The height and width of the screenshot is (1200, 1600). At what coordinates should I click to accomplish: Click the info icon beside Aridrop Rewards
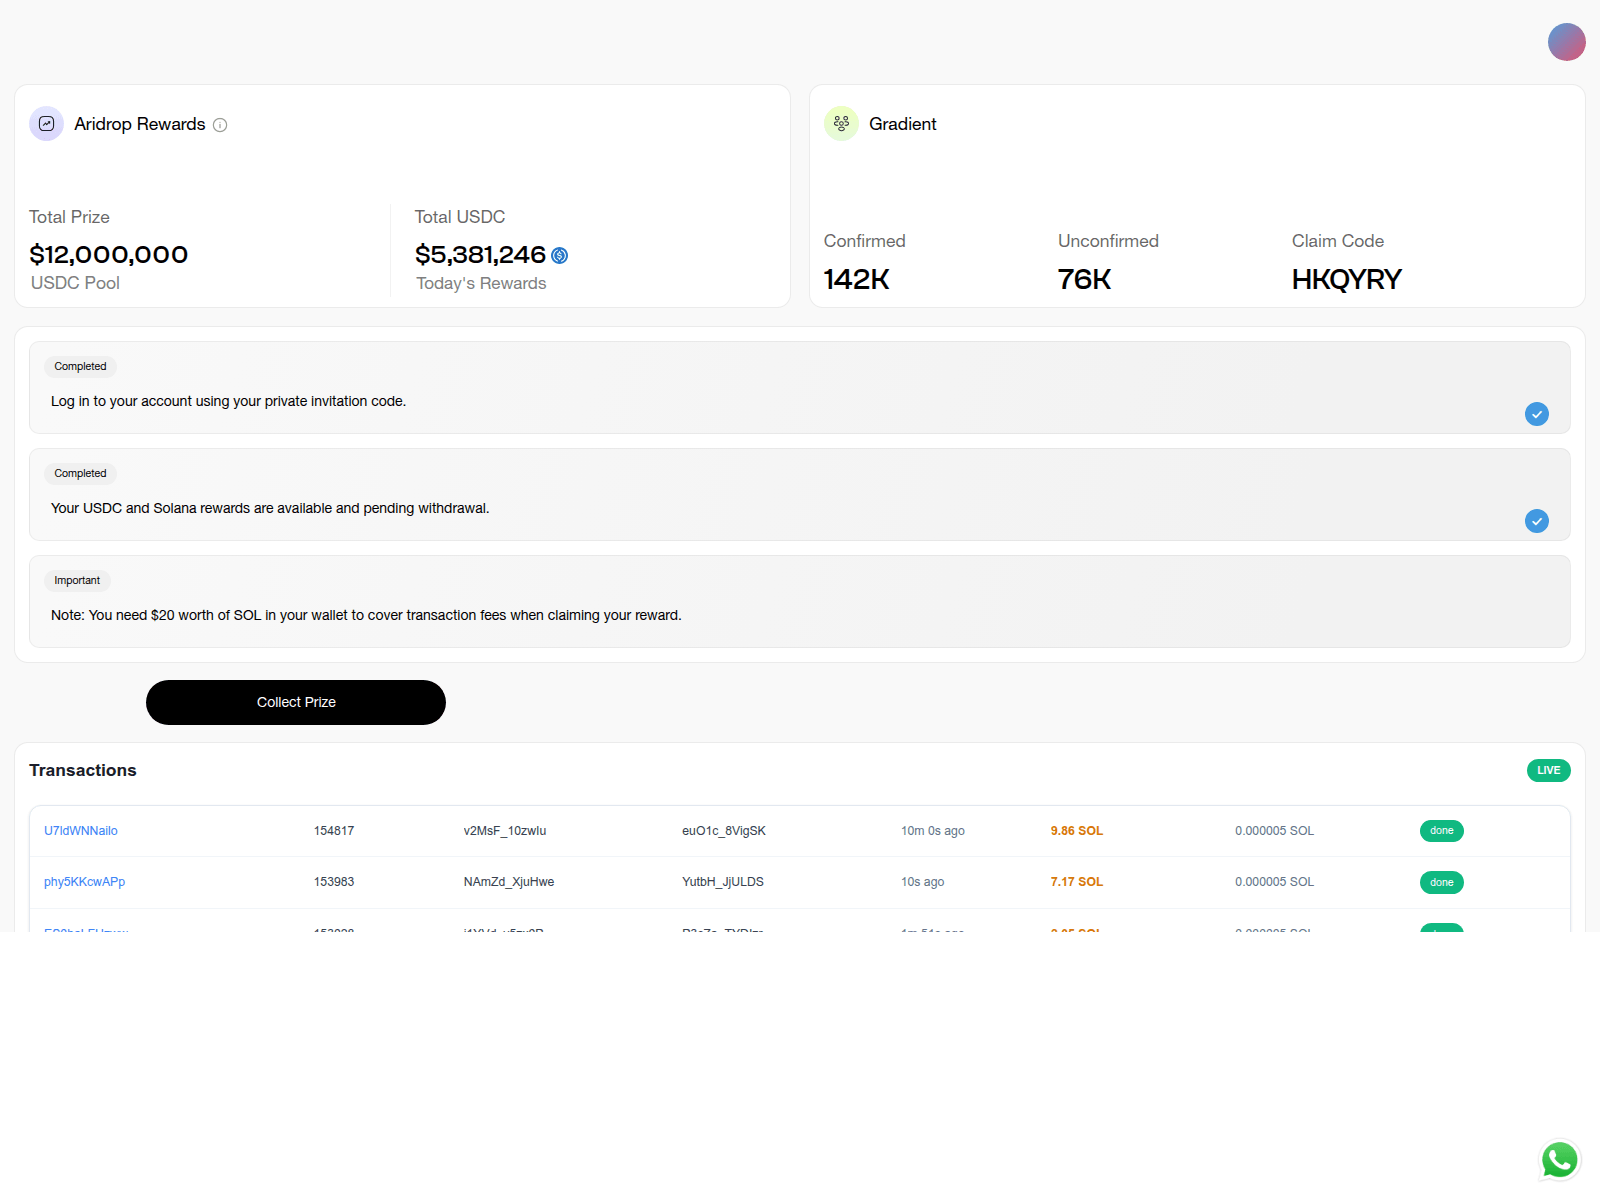click(x=220, y=125)
